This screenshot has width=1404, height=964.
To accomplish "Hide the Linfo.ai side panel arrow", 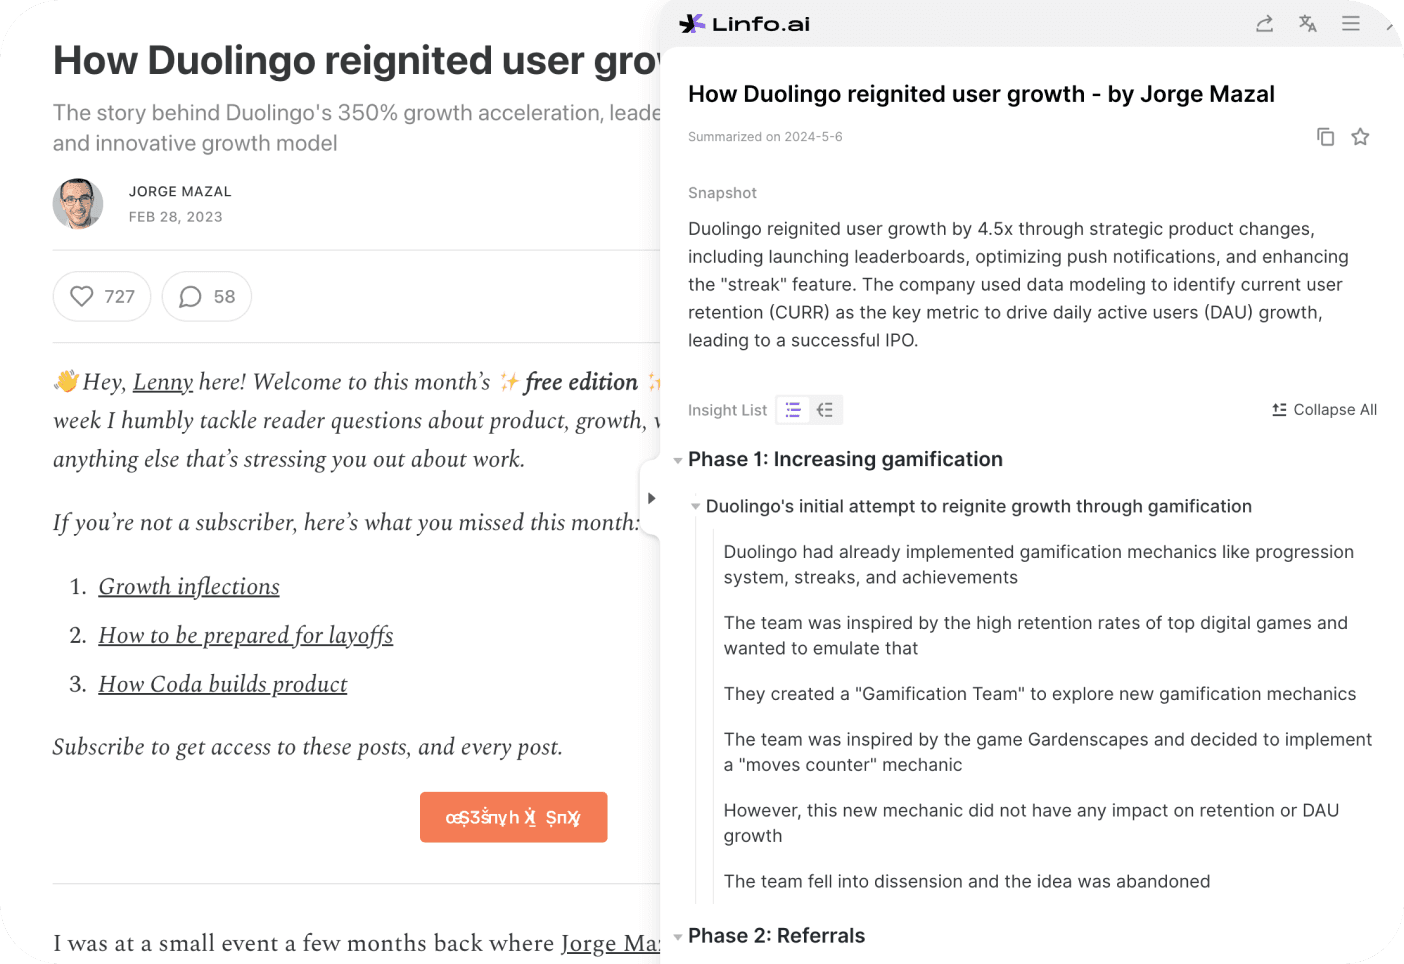I will point(651,498).
